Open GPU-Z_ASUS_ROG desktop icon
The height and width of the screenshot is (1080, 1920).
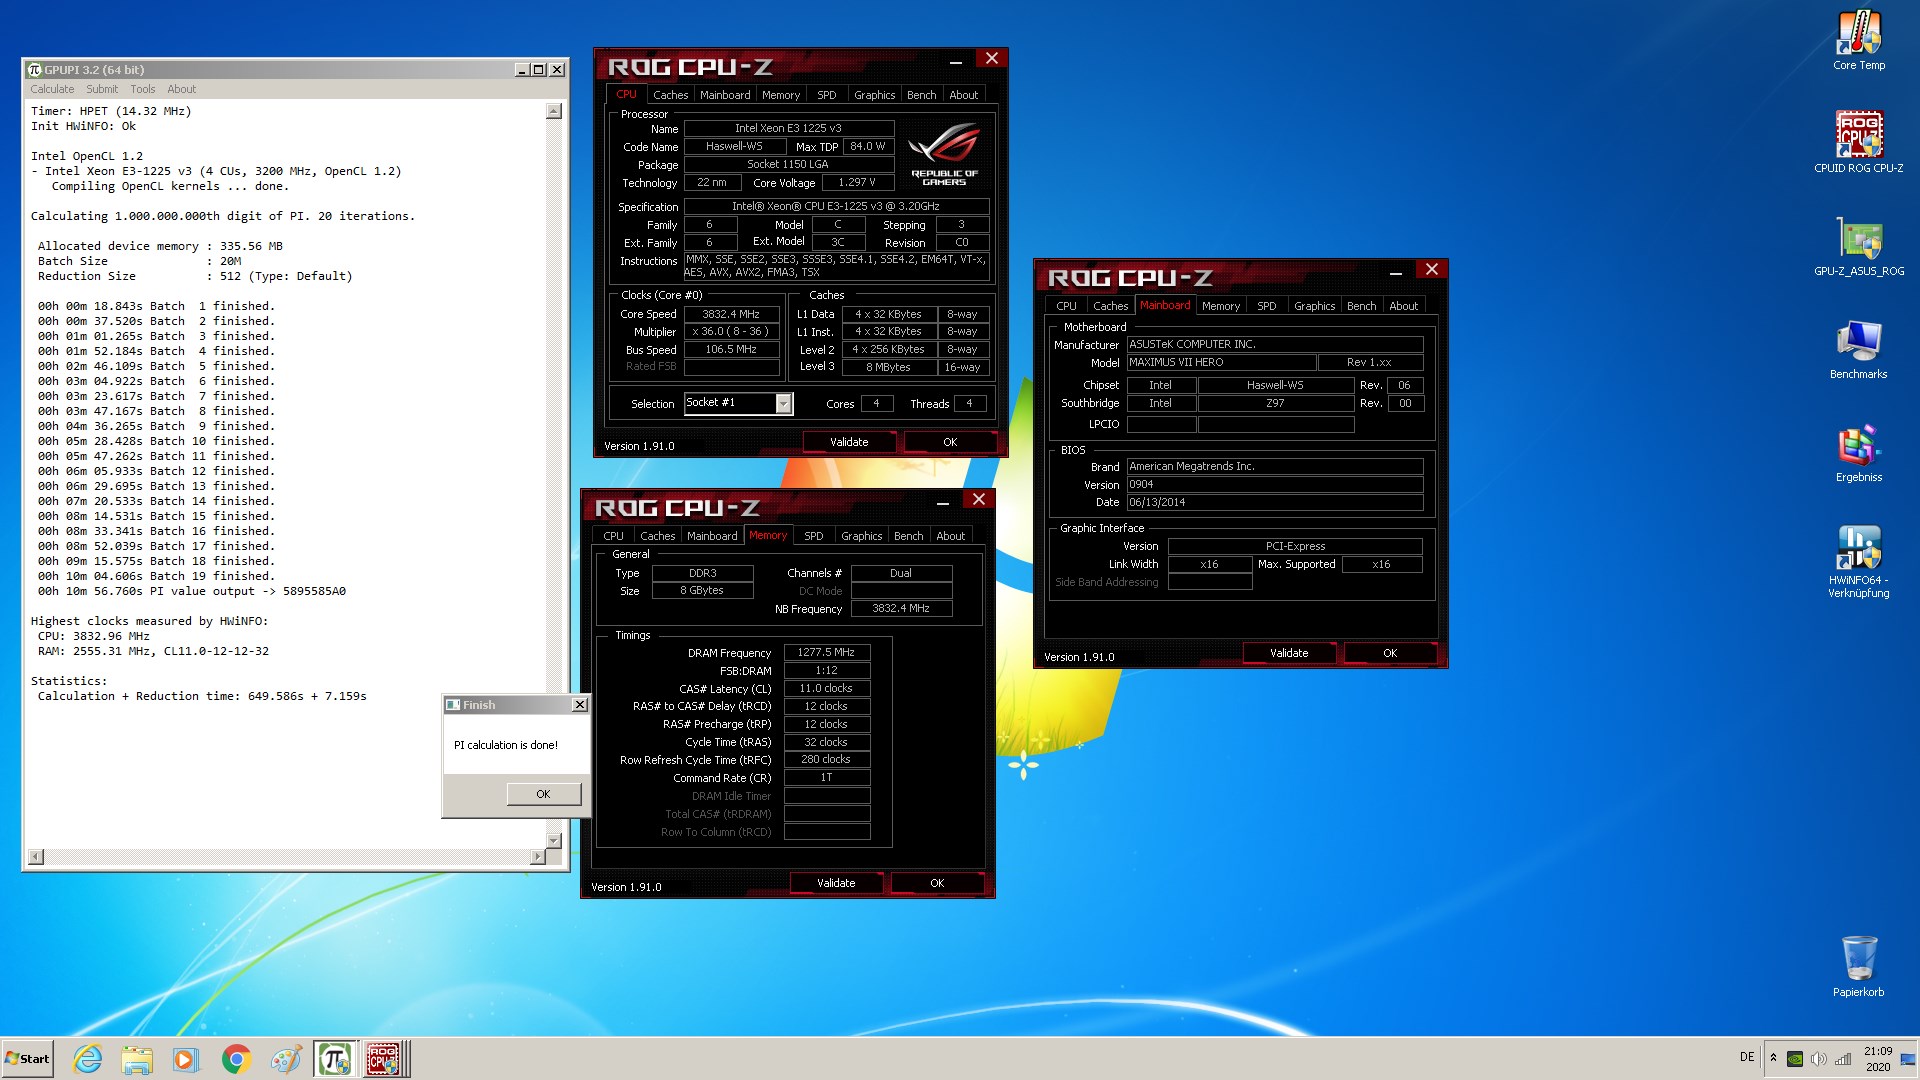tap(1858, 246)
